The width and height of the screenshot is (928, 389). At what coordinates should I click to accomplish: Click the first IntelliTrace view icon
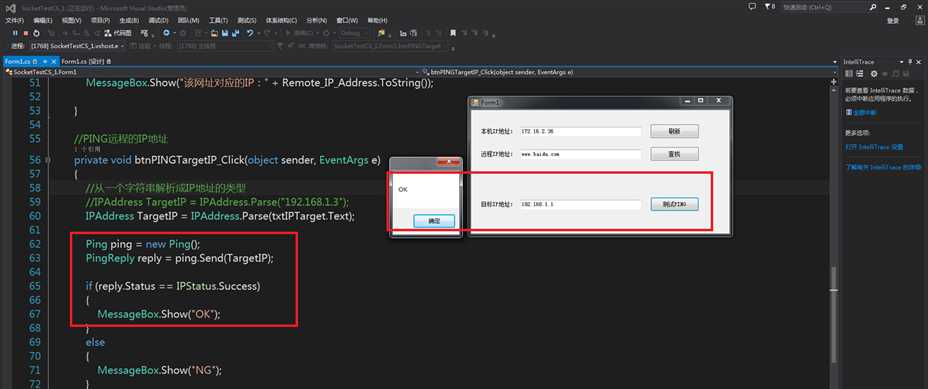(x=849, y=73)
